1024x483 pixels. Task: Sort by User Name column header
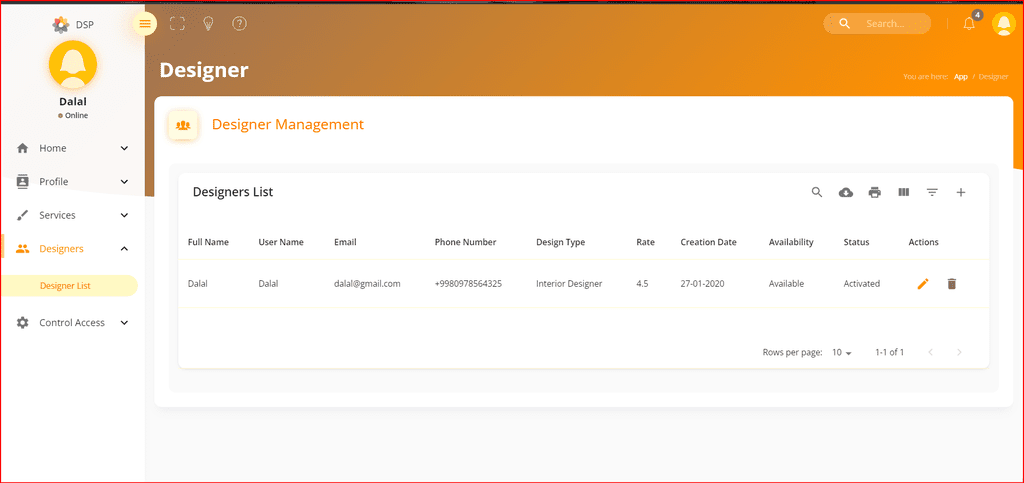point(281,242)
